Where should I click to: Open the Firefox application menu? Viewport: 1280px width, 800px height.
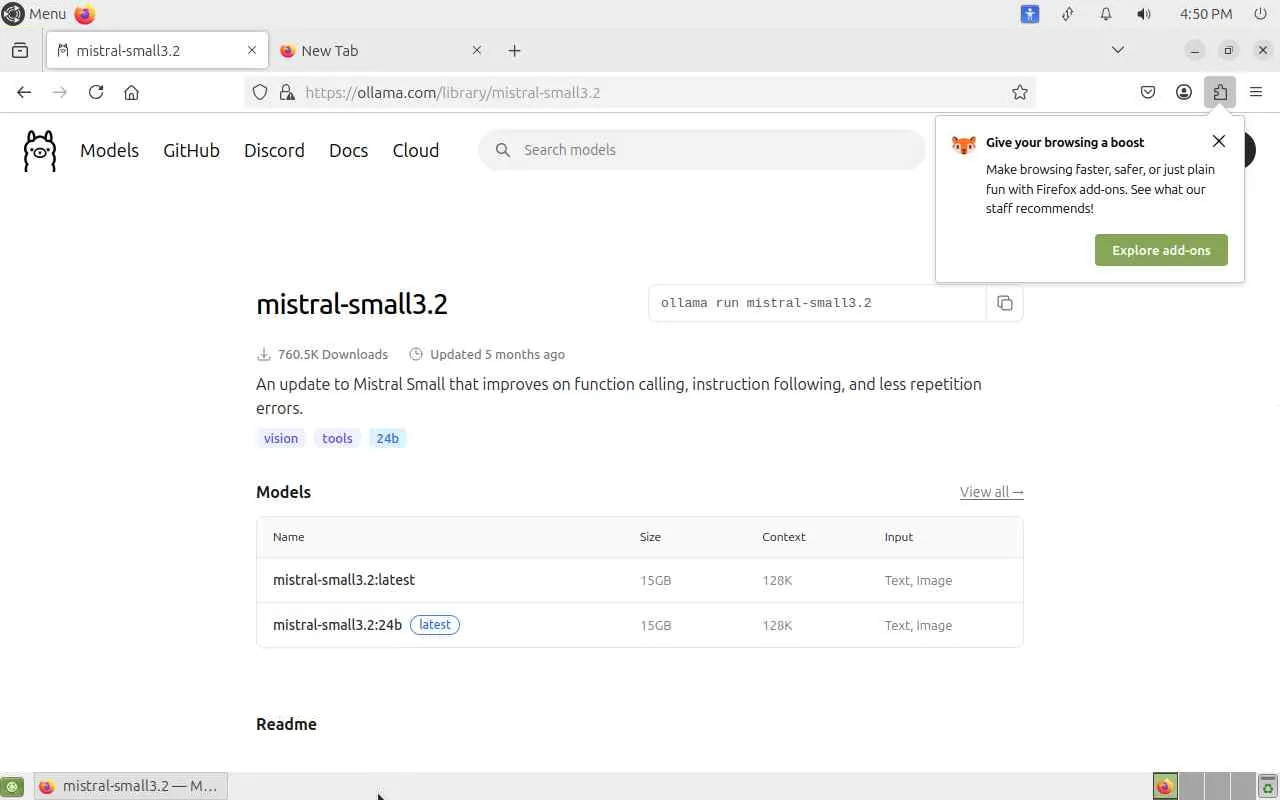[x=1256, y=92]
